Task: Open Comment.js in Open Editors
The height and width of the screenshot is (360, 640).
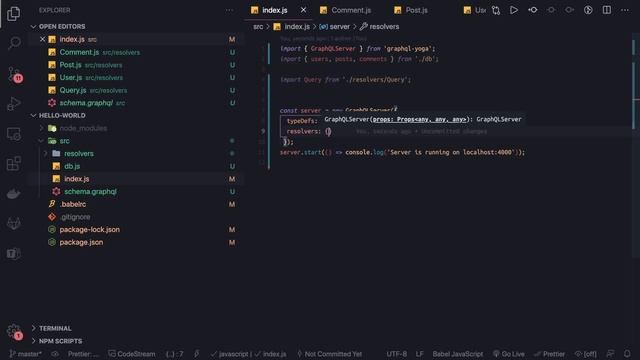Action: coord(79,52)
